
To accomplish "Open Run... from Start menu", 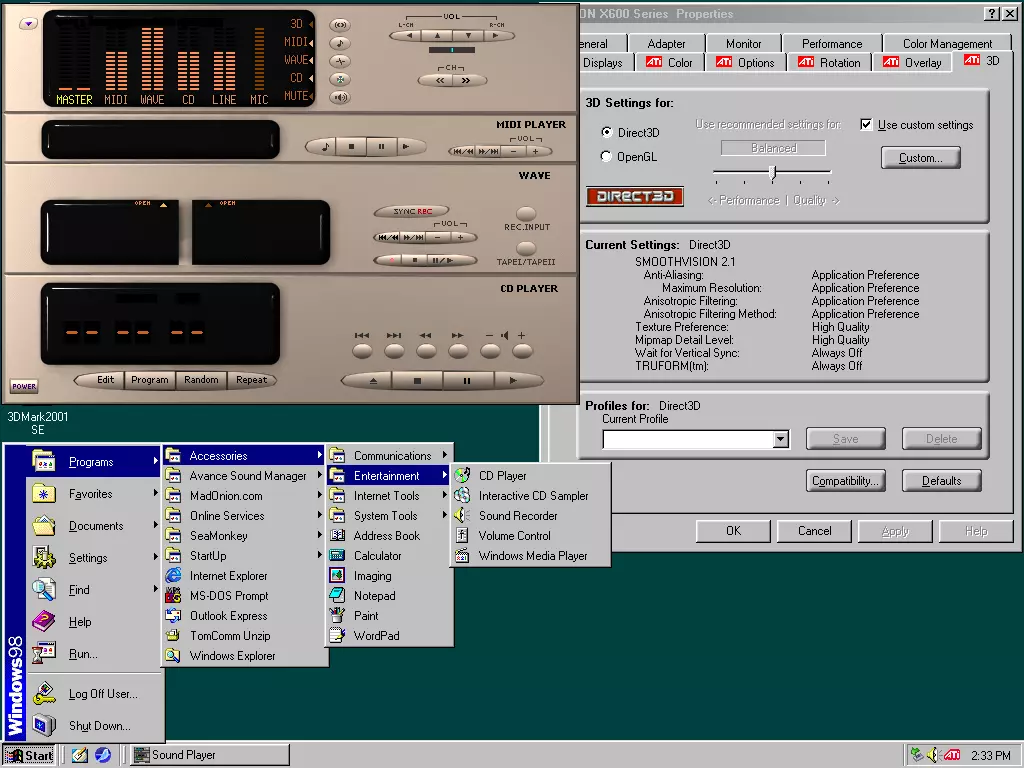I will pyautogui.click(x=95, y=654).
